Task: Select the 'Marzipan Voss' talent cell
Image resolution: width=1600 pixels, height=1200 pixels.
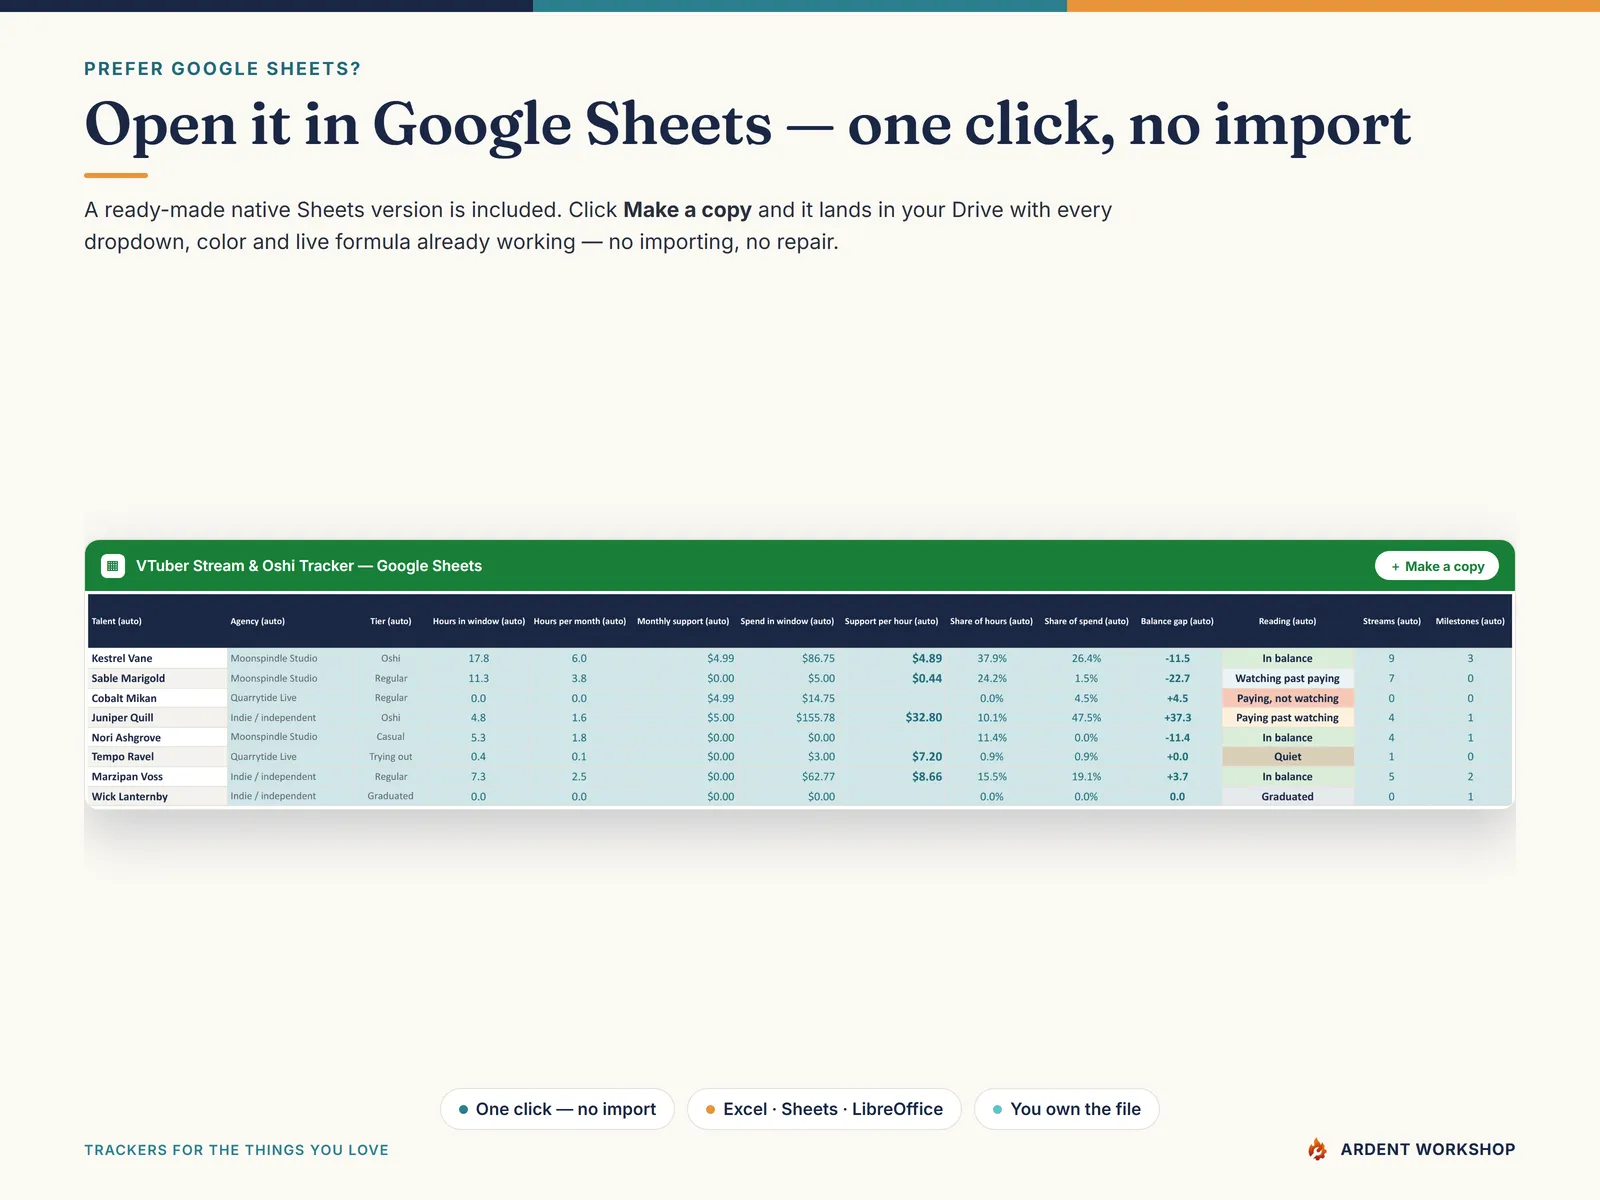Action: (x=158, y=776)
